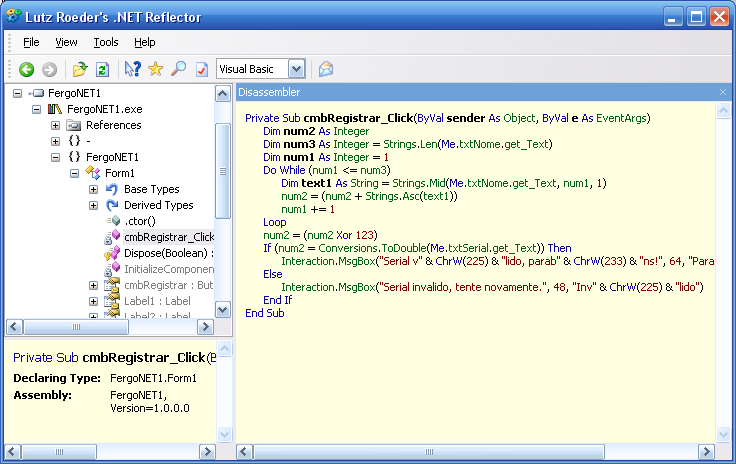
Task: Click the tree scroll up arrow
Action: click(222, 94)
